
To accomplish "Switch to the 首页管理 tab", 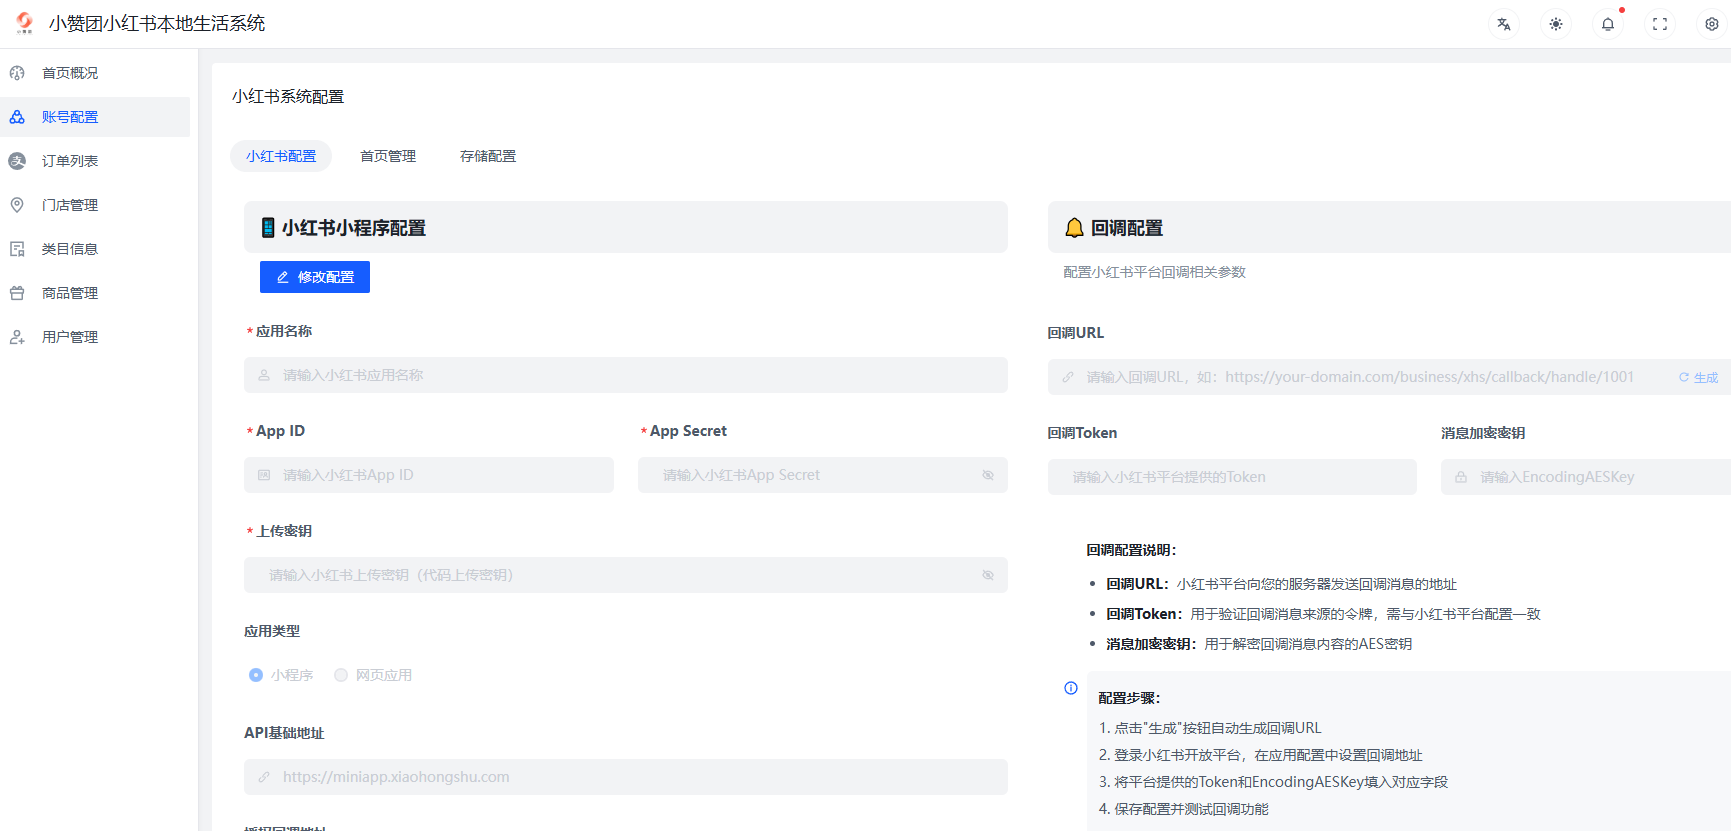I will [388, 156].
